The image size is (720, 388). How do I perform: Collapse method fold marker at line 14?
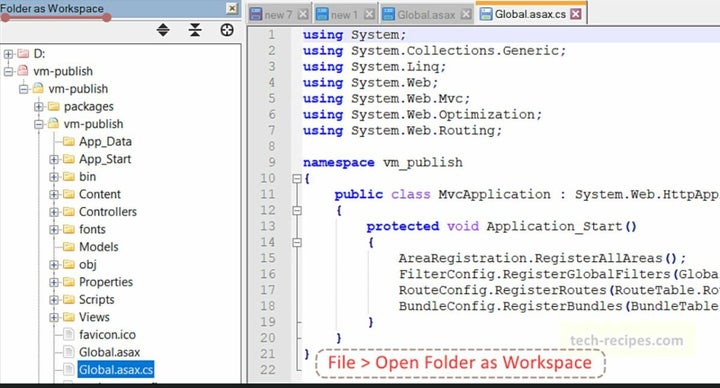point(297,242)
